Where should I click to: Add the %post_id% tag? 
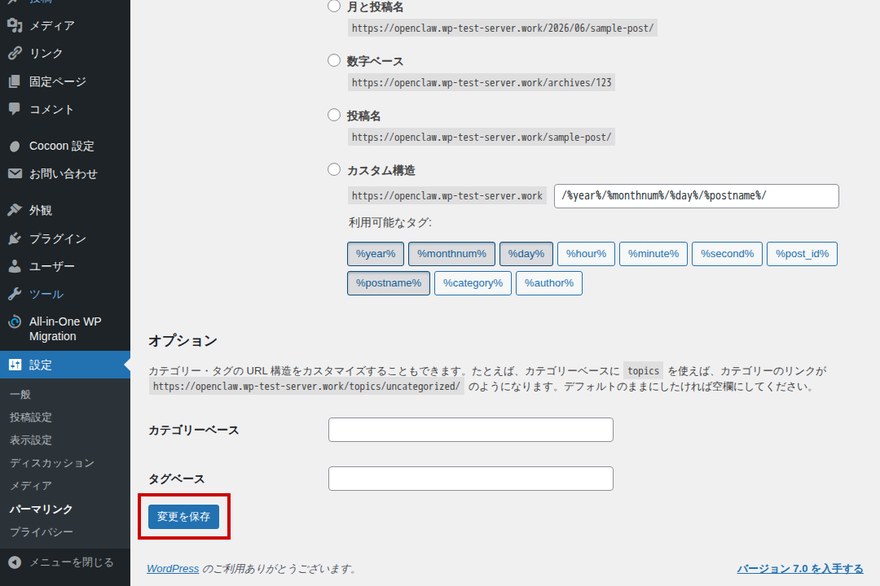tap(802, 254)
